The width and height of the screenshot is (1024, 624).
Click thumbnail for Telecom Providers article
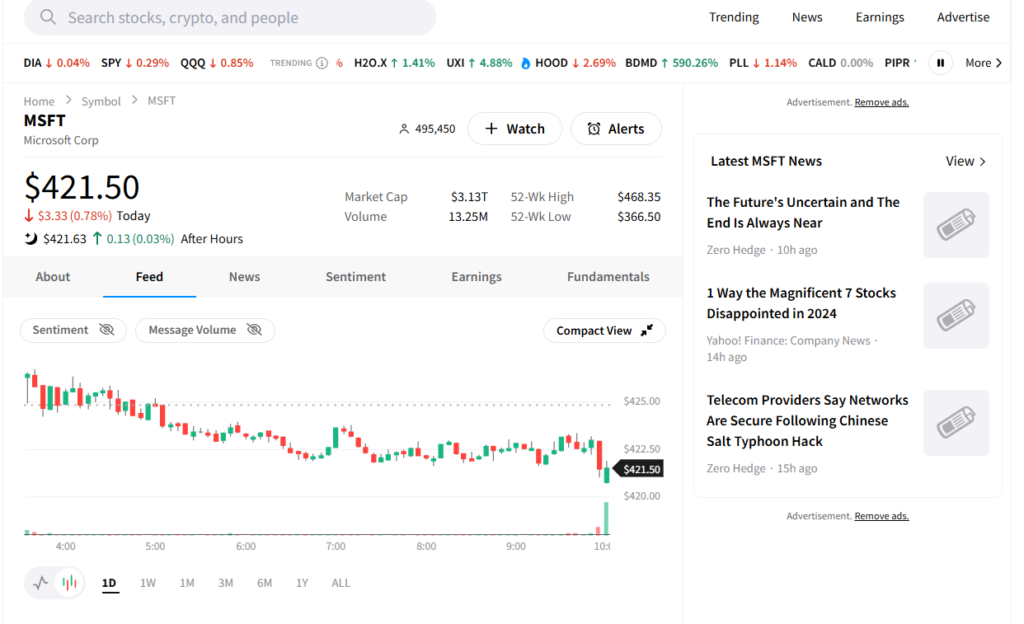click(956, 423)
